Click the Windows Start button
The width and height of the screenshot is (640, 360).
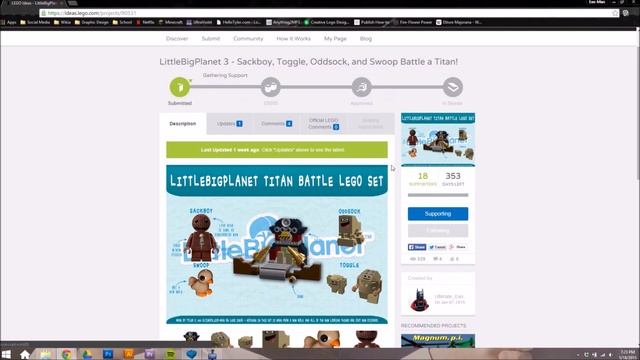point(6,354)
